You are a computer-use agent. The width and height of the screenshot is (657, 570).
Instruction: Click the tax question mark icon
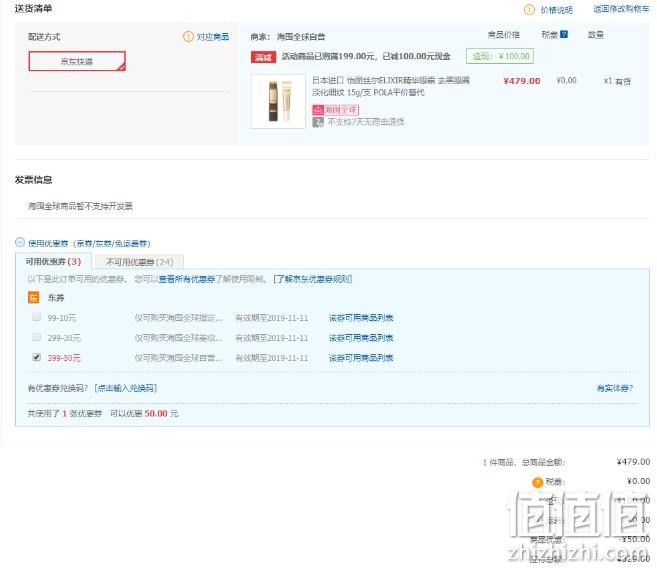[564, 34]
